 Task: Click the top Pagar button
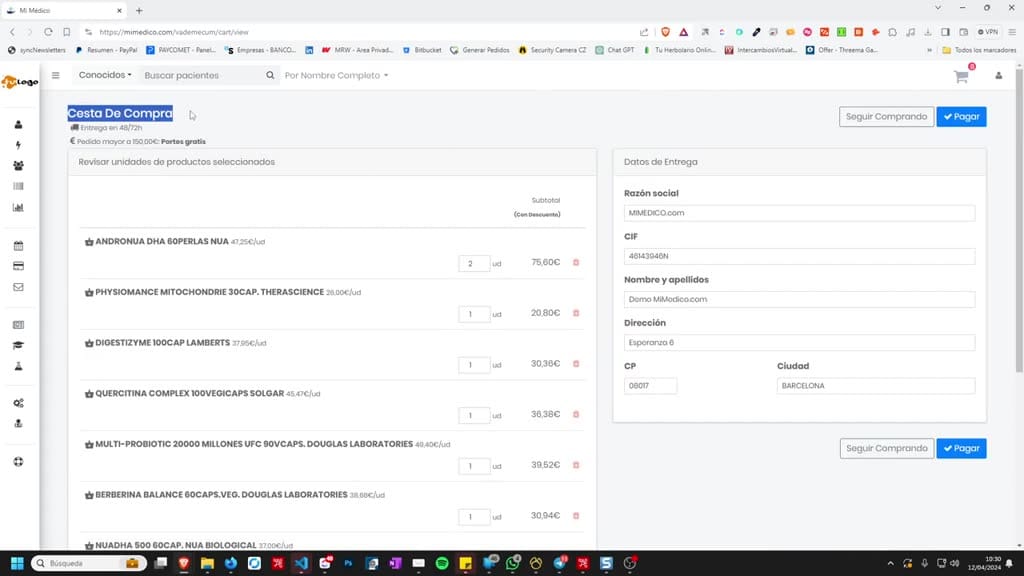961,116
